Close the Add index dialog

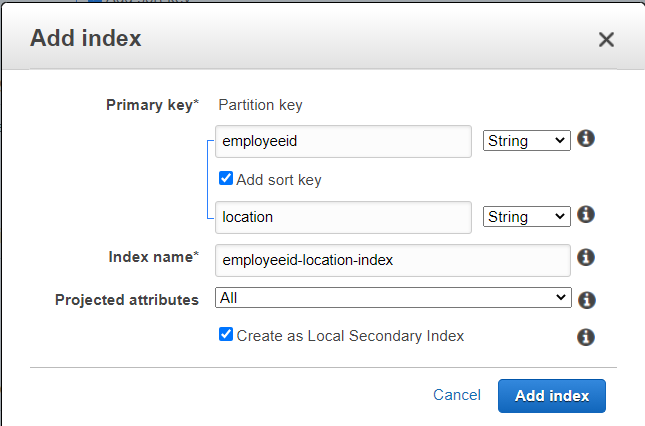(605, 40)
